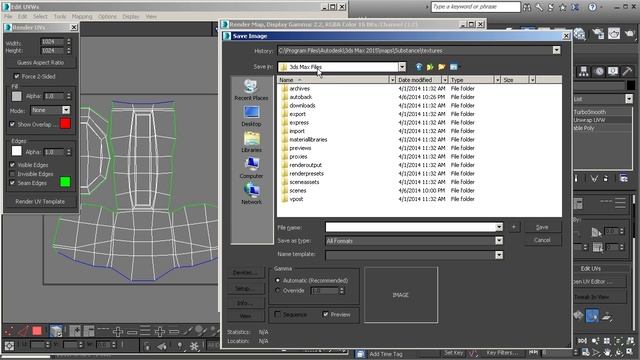The height and width of the screenshot is (360, 640).
Task: Toggle the Preview checkbox
Action: pos(326,314)
